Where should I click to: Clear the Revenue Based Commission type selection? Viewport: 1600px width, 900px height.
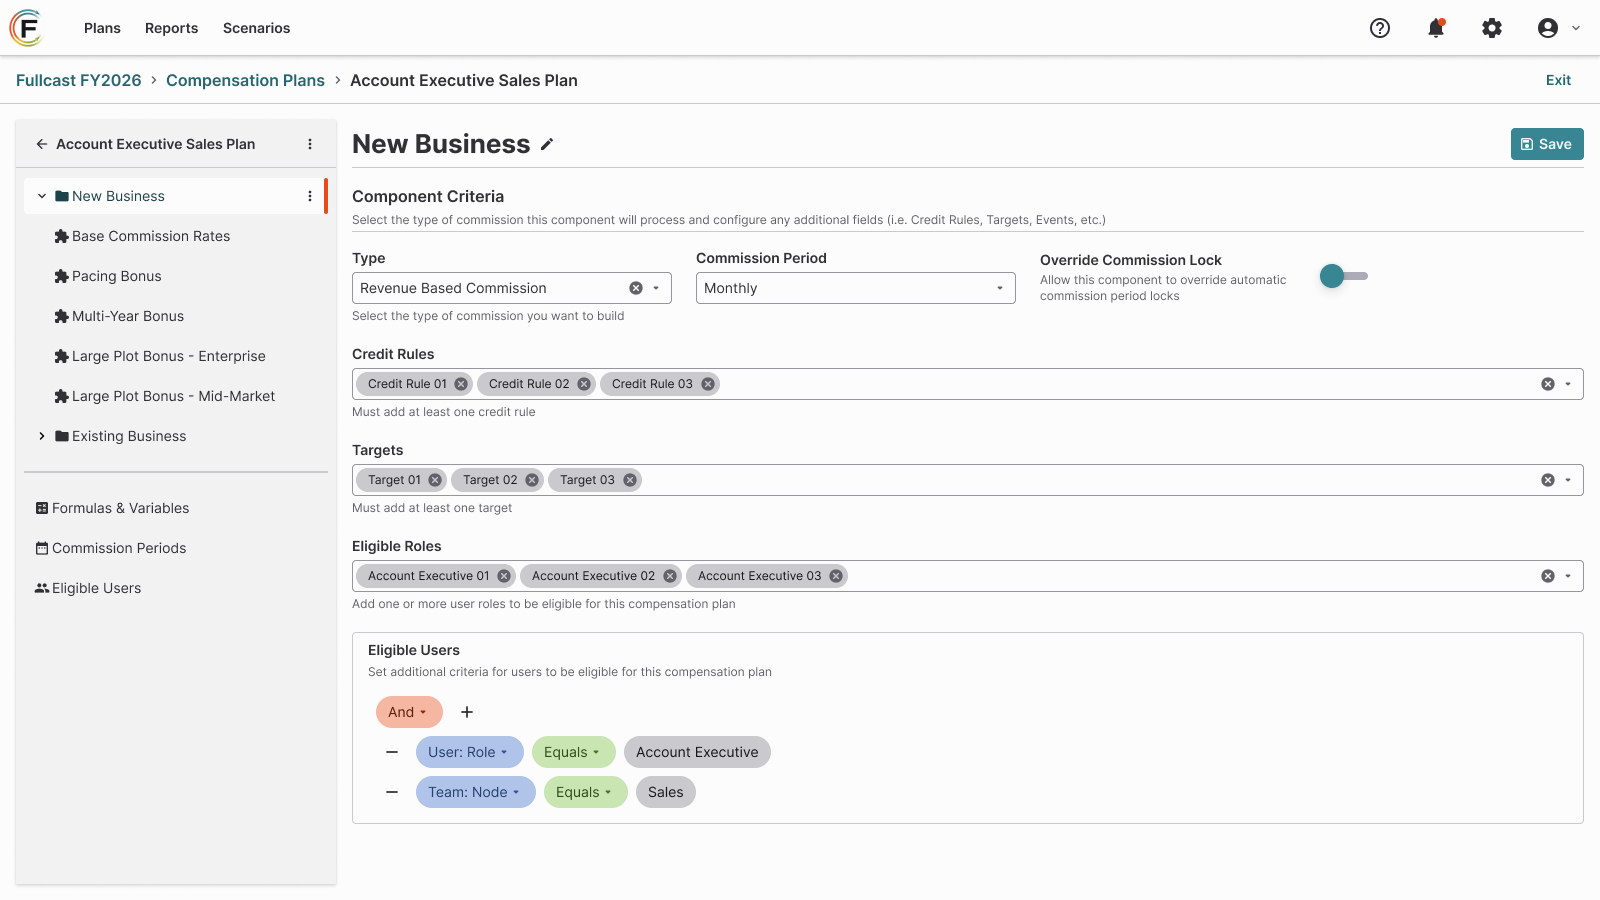[x=636, y=288]
